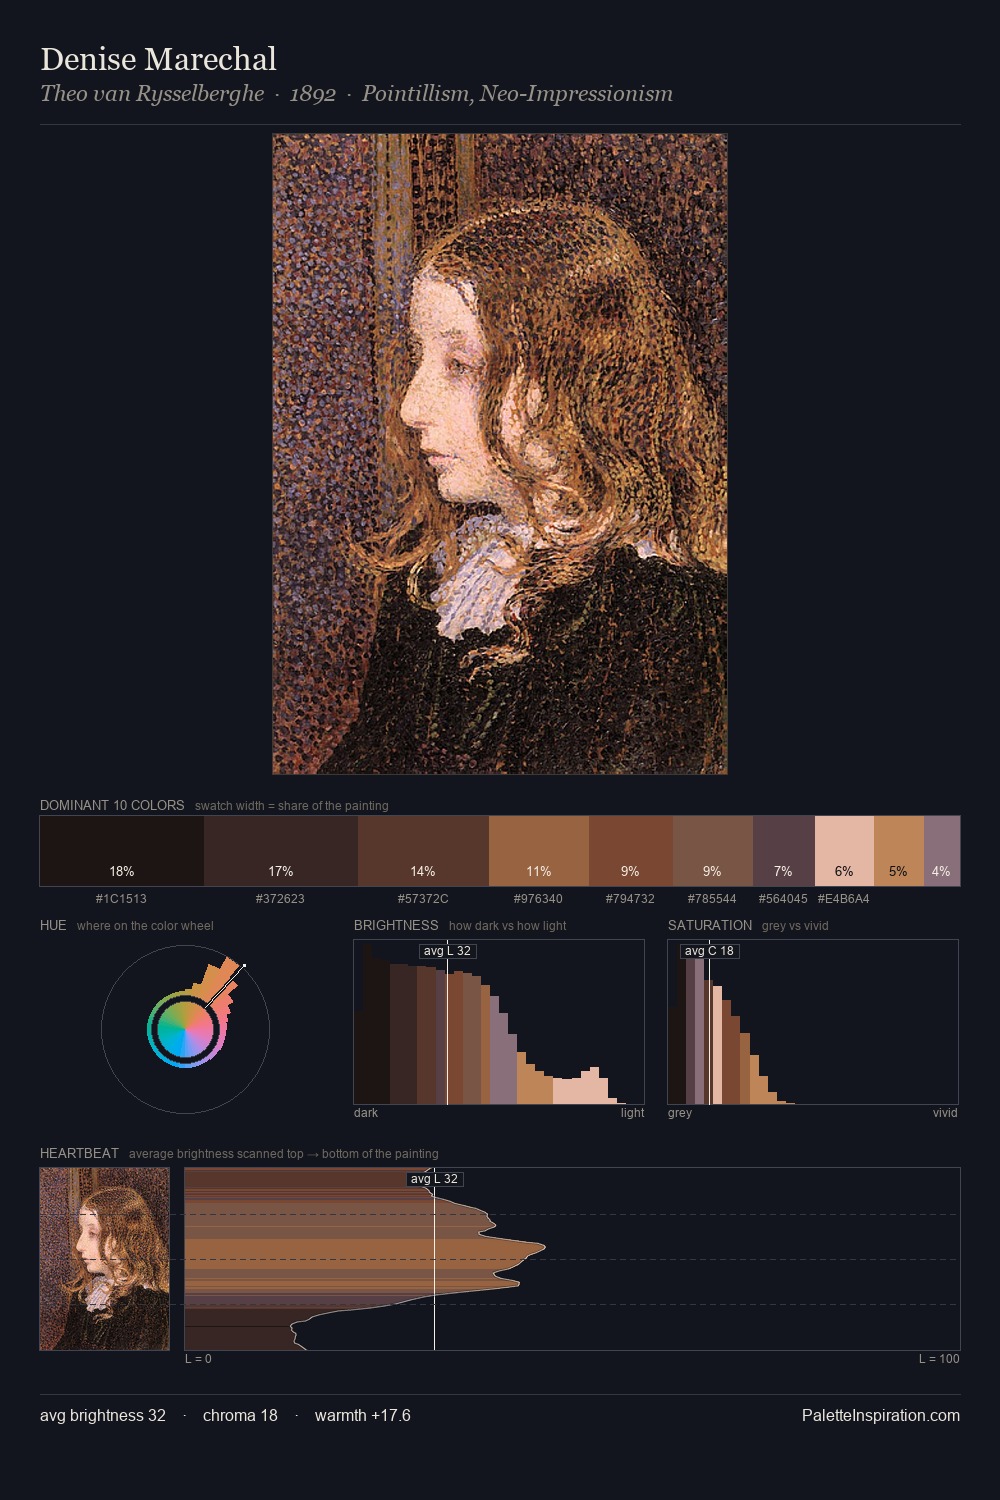Click 'avg L 32' label in brightness histogram
This screenshot has height=1500, width=1000.
447,951
